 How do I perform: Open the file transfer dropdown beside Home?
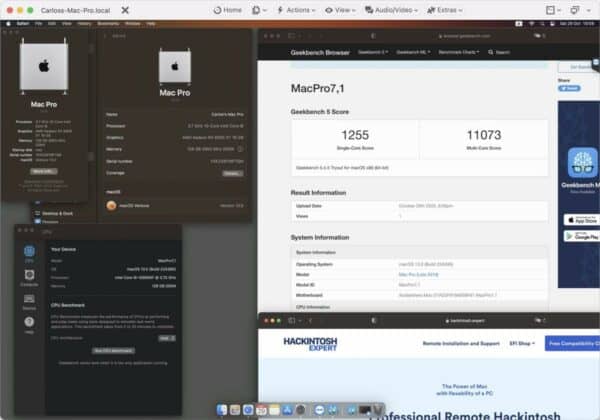259,10
